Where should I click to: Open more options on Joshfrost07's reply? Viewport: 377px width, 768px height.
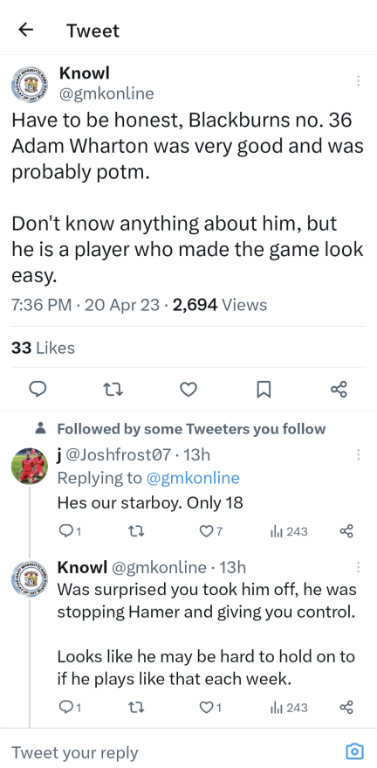[x=358, y=455]
